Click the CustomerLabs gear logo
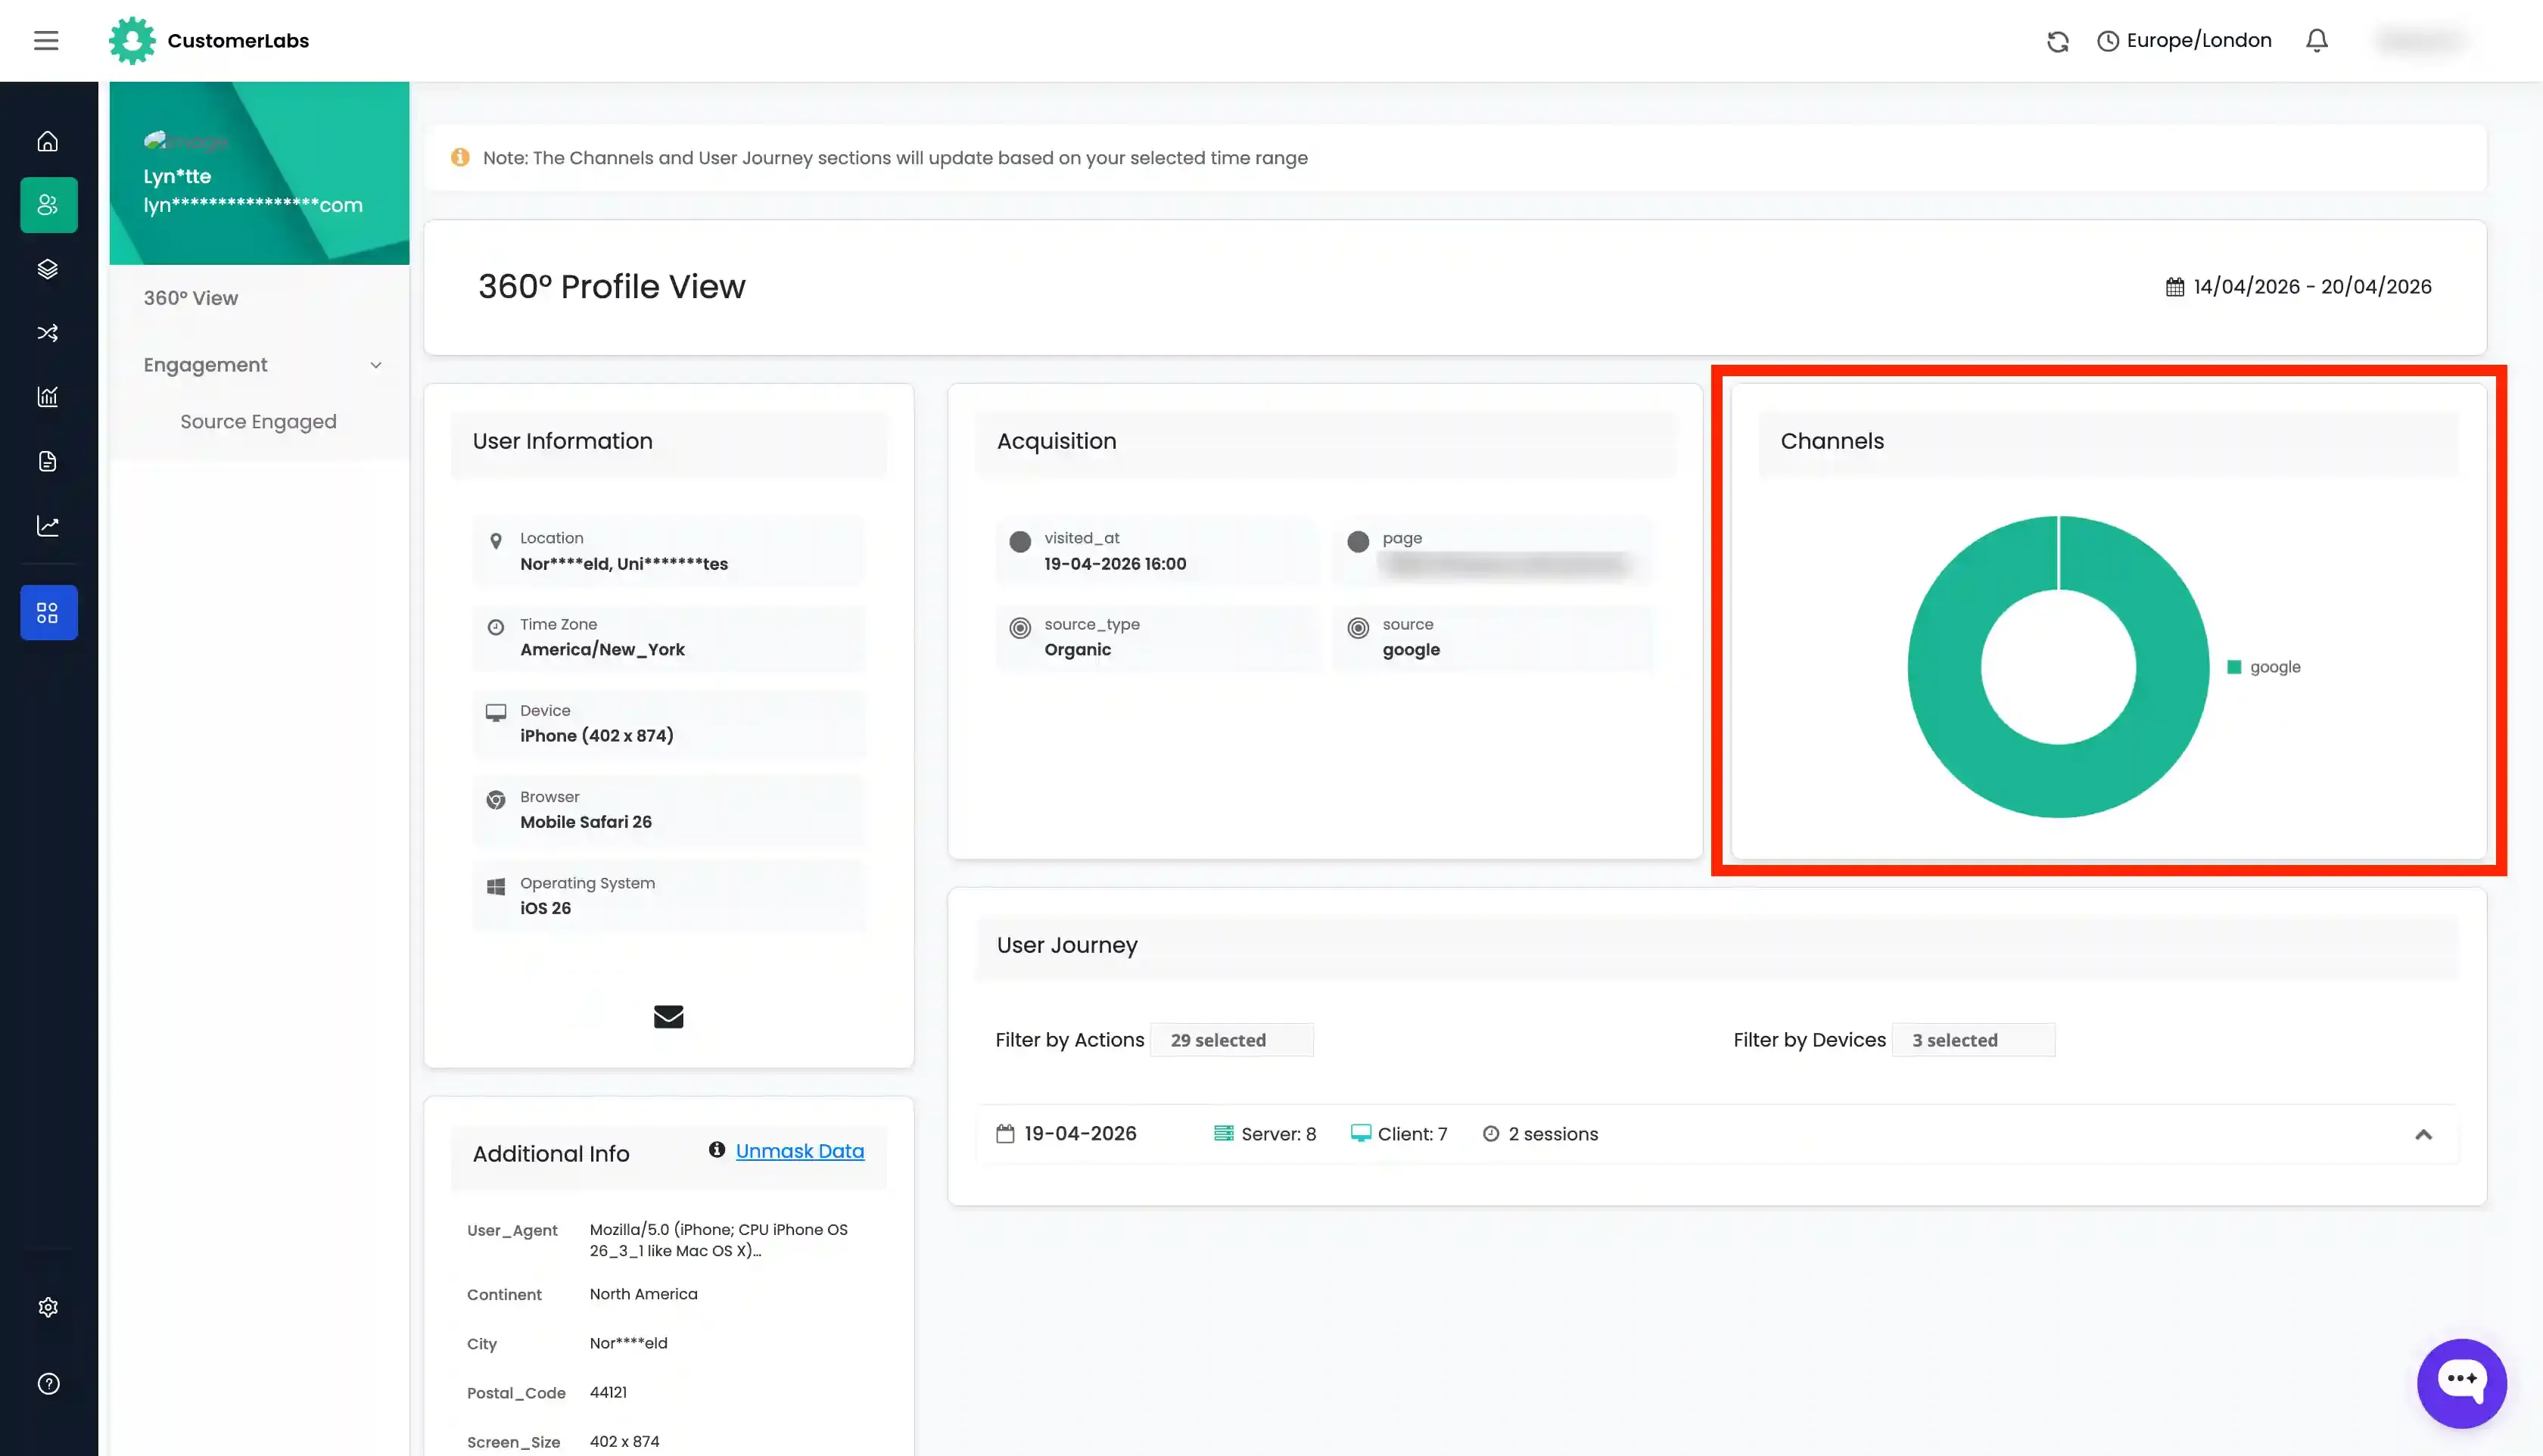2543x1456 pixels. coord(132,41)
